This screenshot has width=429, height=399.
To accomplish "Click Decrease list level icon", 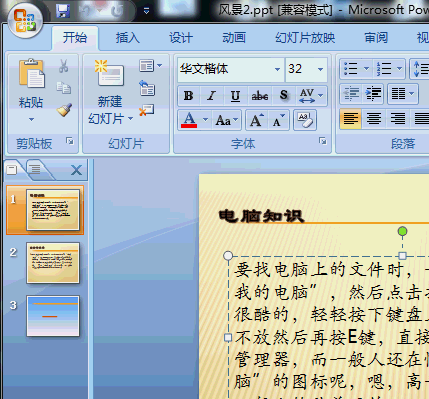I will pos(351,94).
